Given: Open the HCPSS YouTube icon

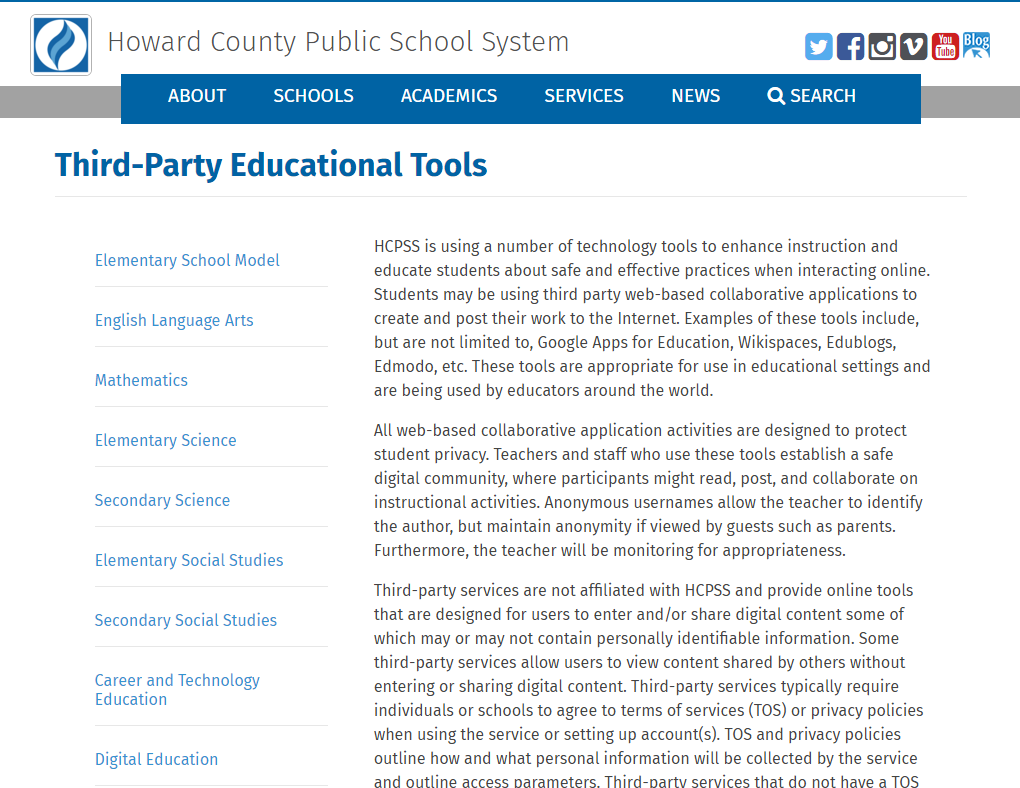Looking at the screenshot, I should [x=945, y=46].
